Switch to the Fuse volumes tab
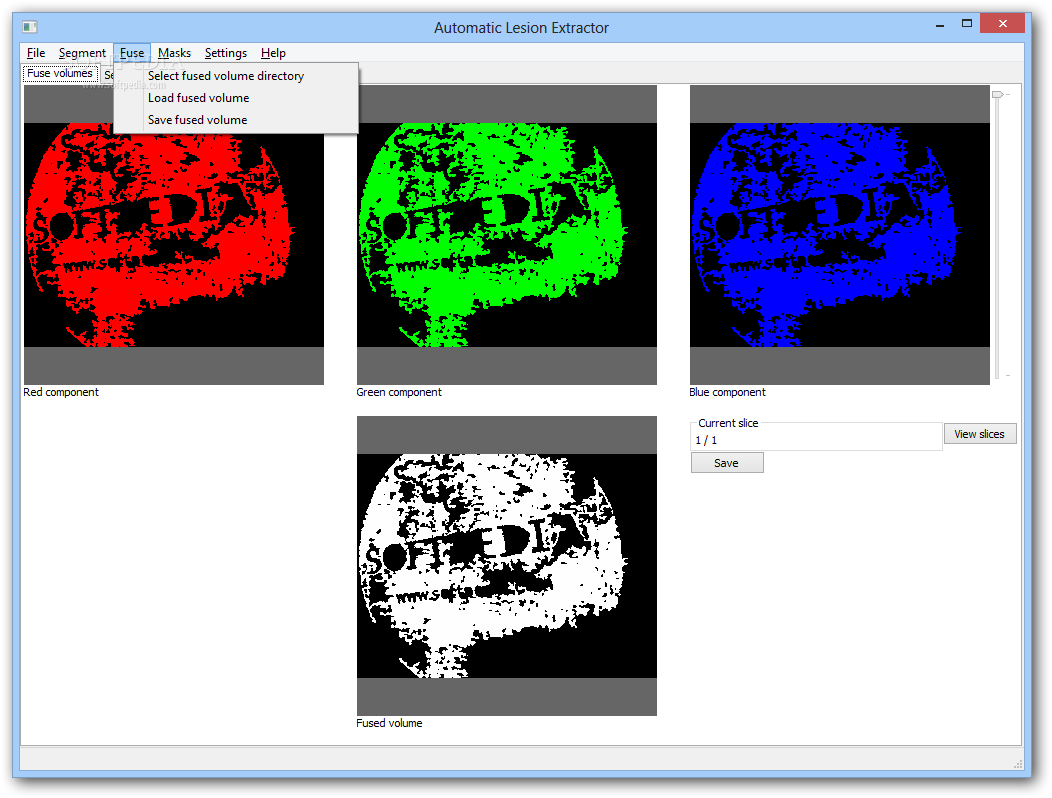 [60, 74]
